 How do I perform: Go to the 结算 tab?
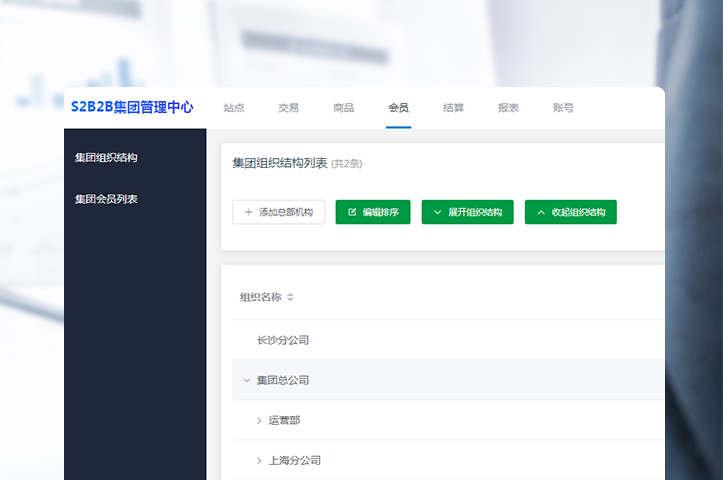click(453, 108)
